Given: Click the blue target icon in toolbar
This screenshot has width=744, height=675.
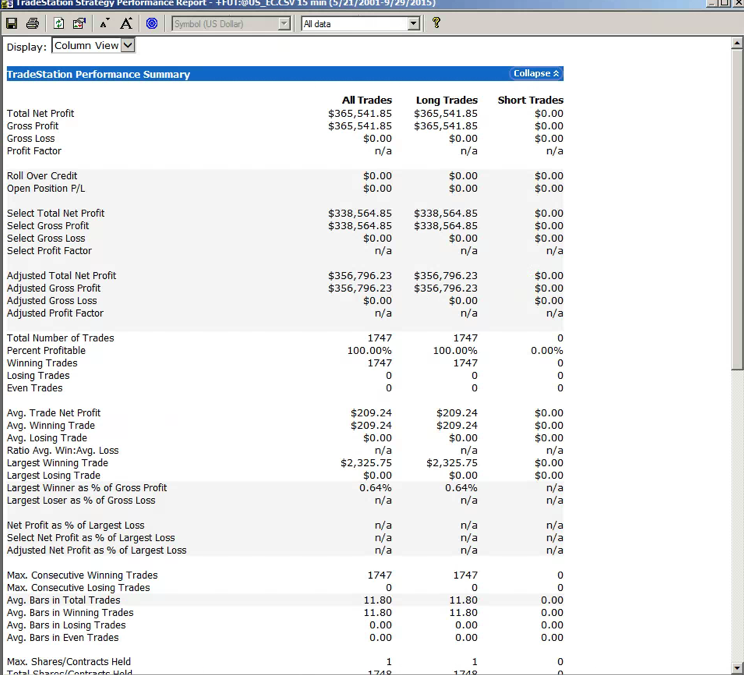Looking at the screenshot, I should click(152, 23).
